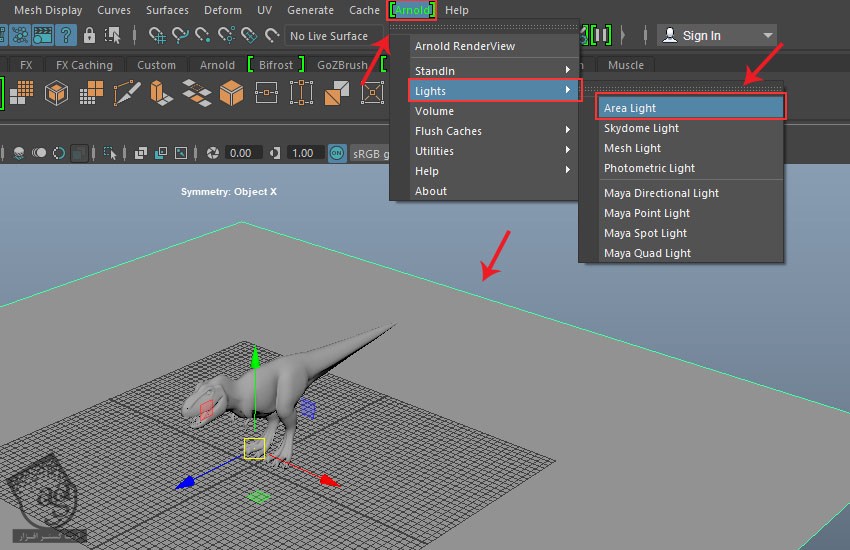Image resolution: width=850 pixels, height=550 pixels.
Task: Click the extrude column shelf icon
Action: pyautogui.click(x=161, y=93)
